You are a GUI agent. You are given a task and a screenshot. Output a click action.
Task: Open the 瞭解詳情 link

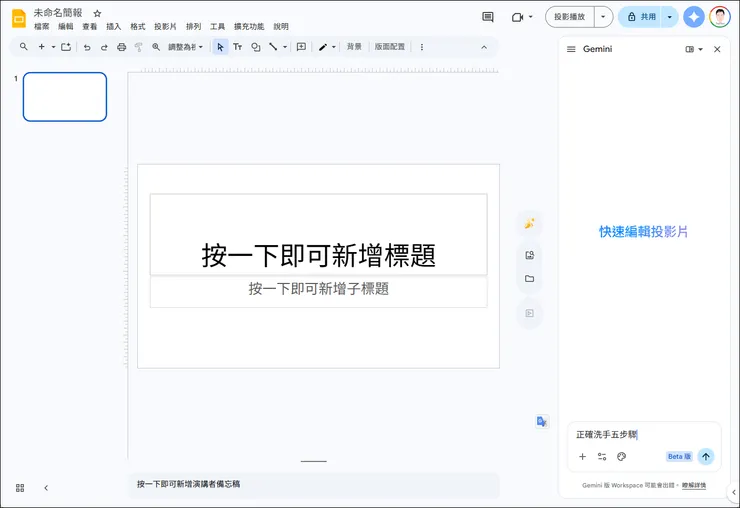click(x=694, y=485)
